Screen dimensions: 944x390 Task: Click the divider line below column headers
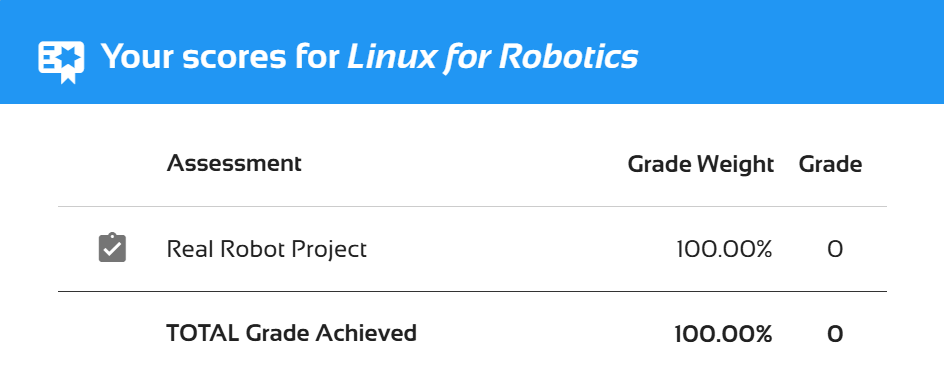(x=472, y=206)
